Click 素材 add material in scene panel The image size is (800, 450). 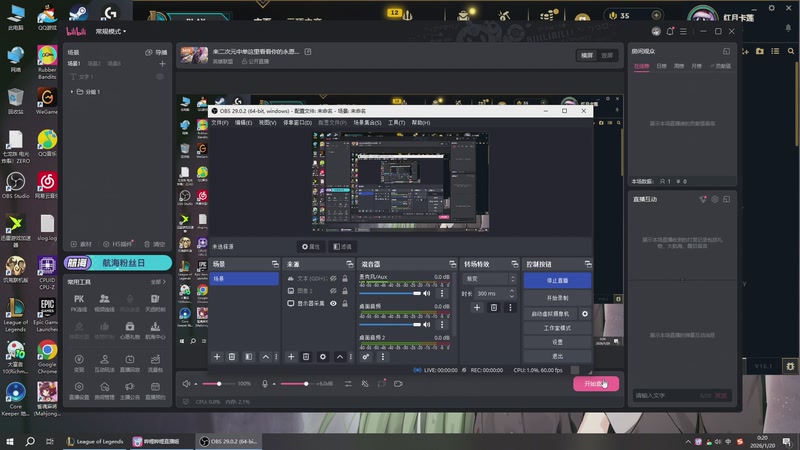tap(81, 244)
